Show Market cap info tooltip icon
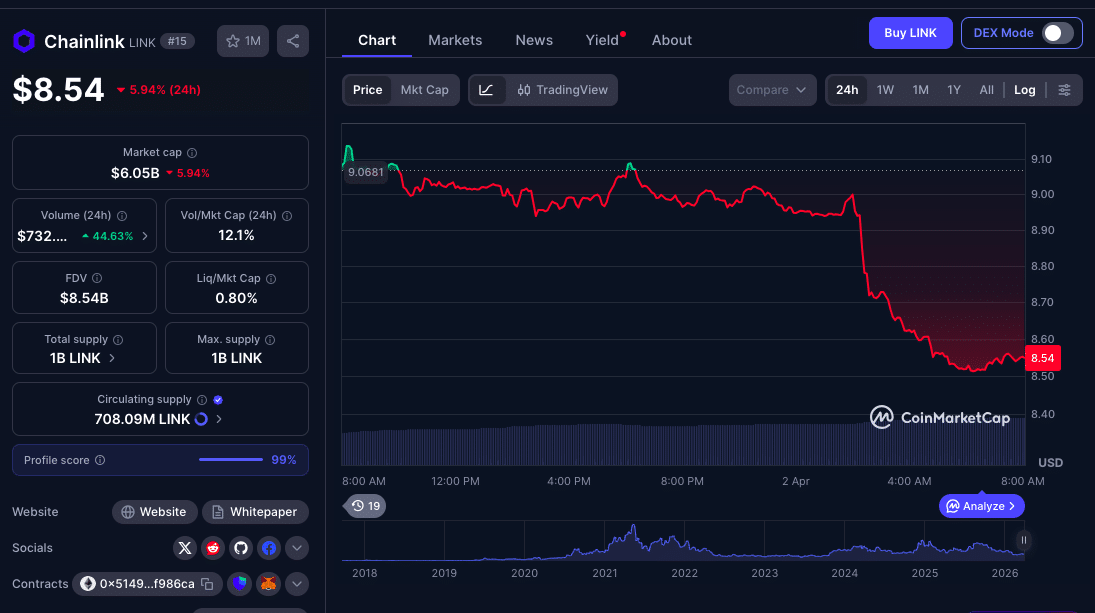This screenshot has width=1095, height=613. point(192,153)
